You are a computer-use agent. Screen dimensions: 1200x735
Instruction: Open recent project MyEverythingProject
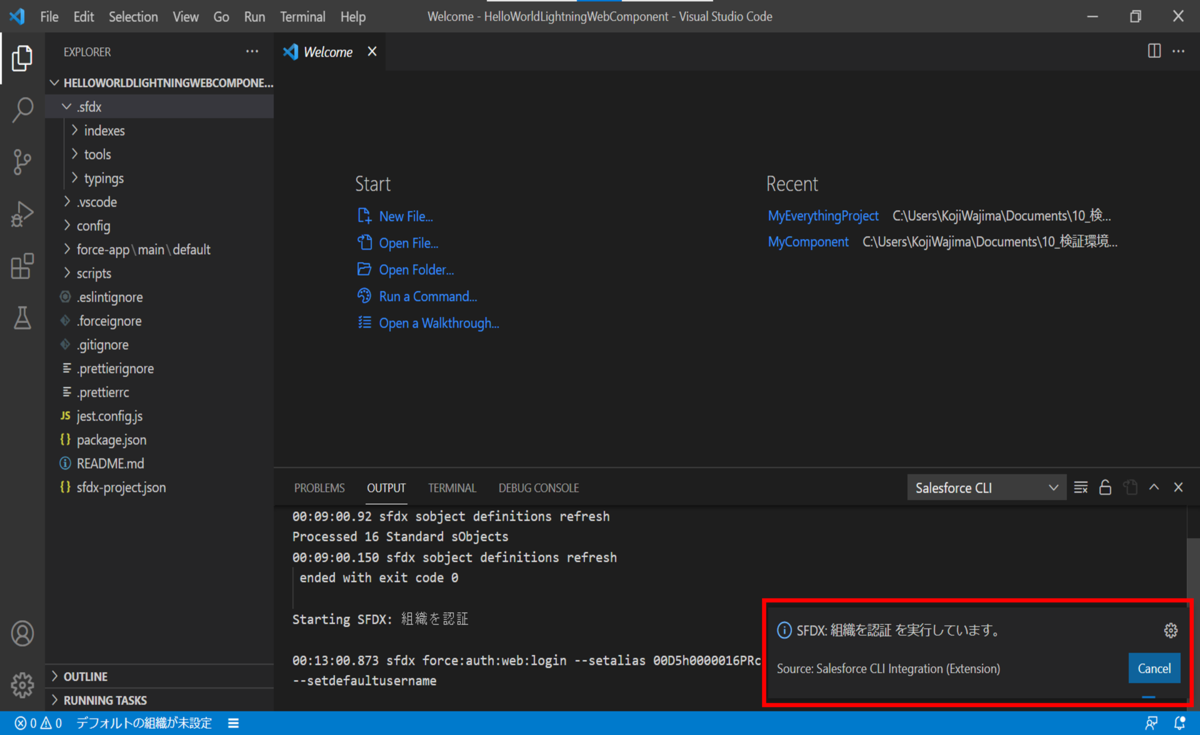[823, 216]
